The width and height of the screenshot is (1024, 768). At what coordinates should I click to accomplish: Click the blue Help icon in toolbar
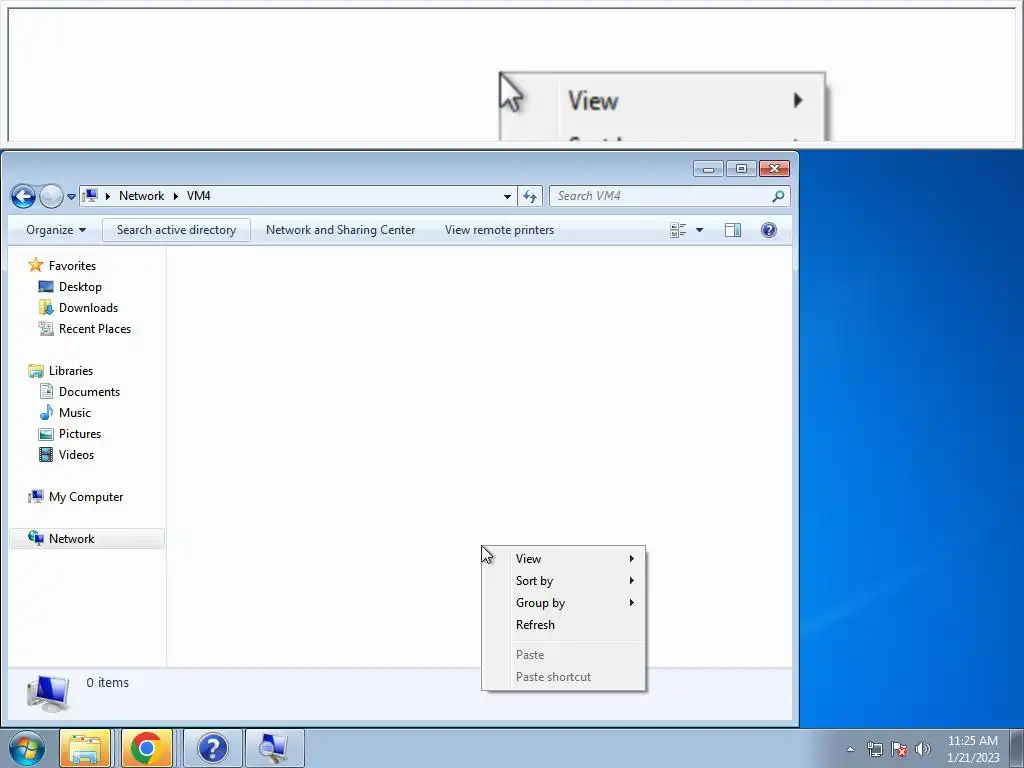pyautogui.click(x=769, y=230)
